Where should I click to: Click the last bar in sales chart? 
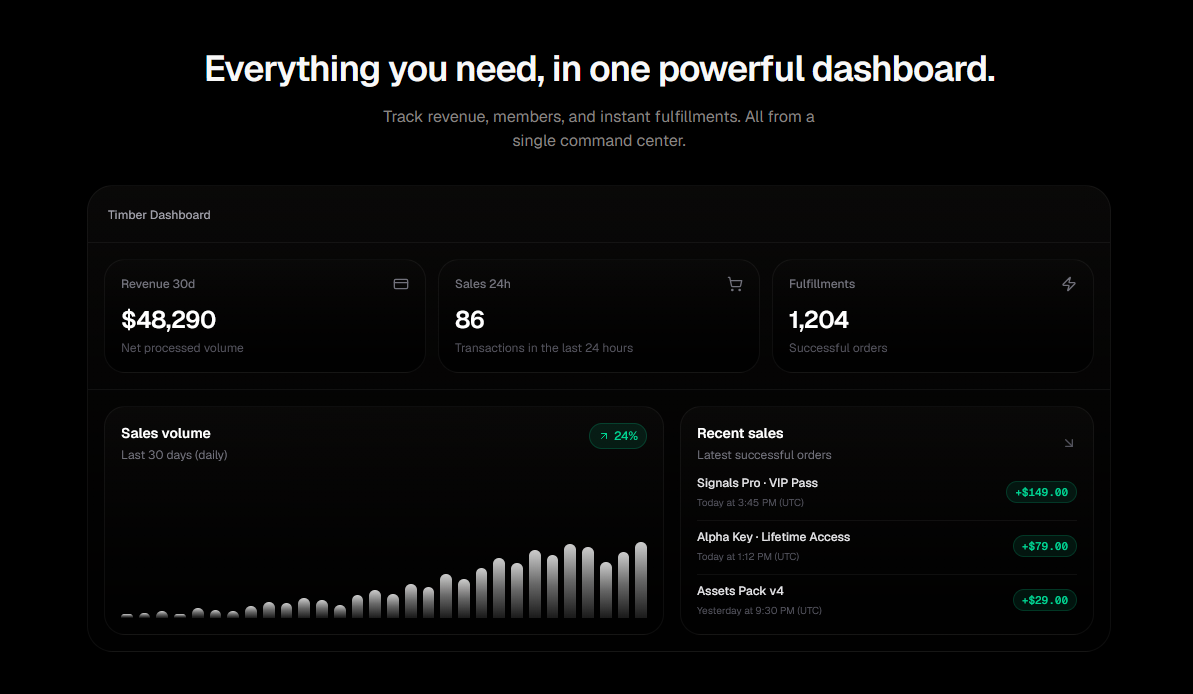(x=641, y=580)
